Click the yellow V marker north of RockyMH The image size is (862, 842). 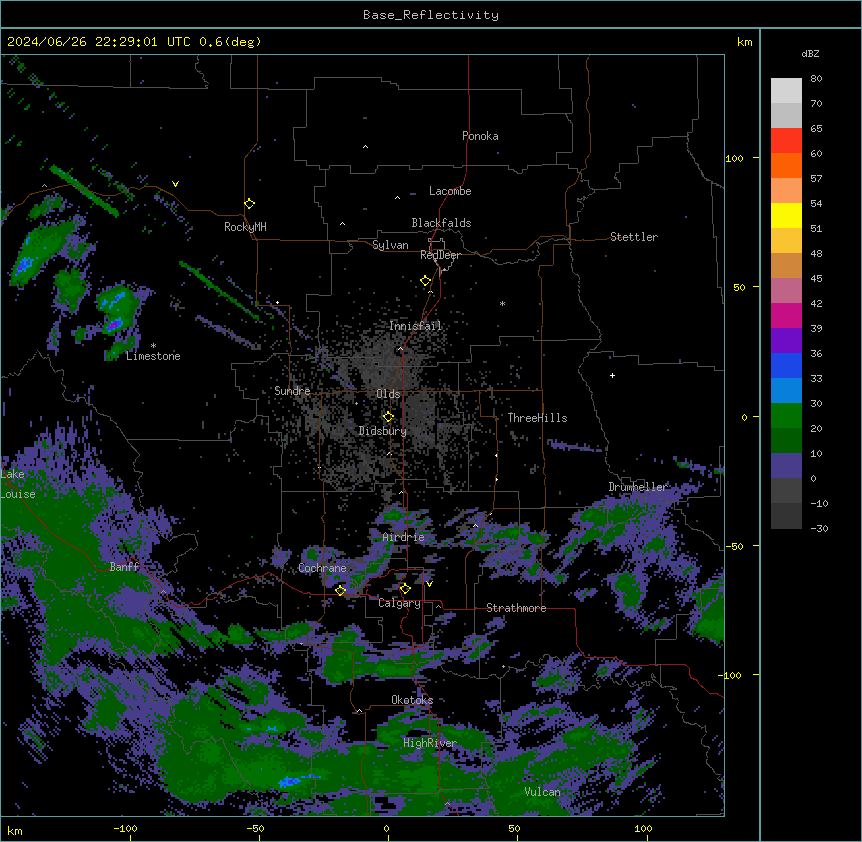tap(175, 184)
